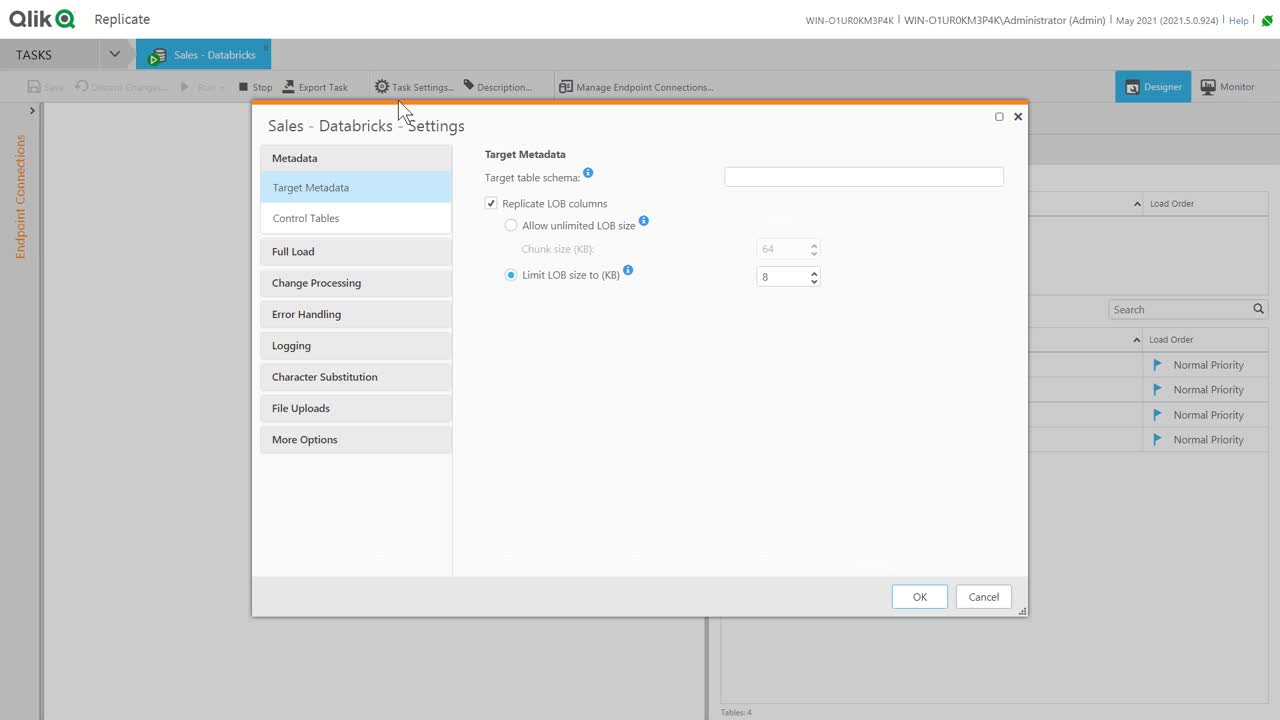Viewport: 1280px width, 720px height.
Task: Increase the Limit LOB size value
Action: [x=814, y=273]
